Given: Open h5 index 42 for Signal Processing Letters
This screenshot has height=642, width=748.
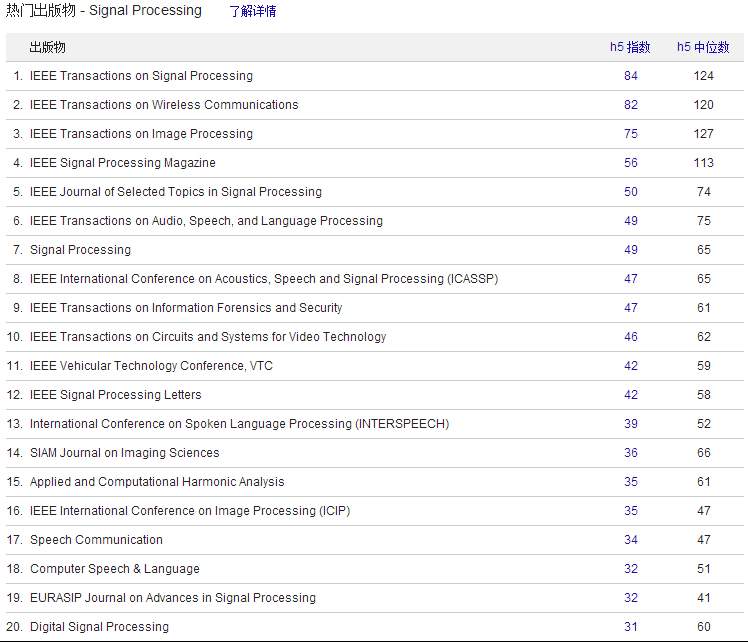Looking at the screenshot, I should (631, 395).
